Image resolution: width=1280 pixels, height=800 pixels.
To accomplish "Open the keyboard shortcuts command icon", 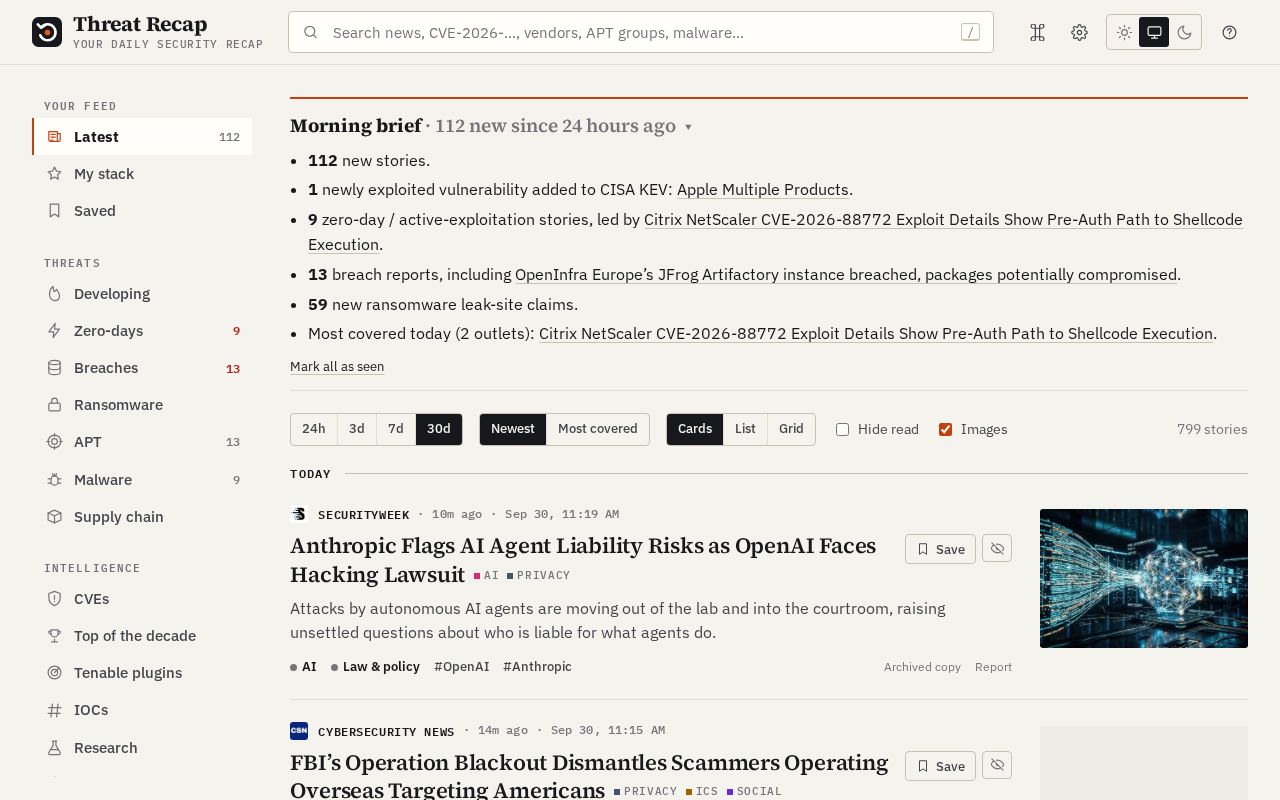I will coord(1037,32).
